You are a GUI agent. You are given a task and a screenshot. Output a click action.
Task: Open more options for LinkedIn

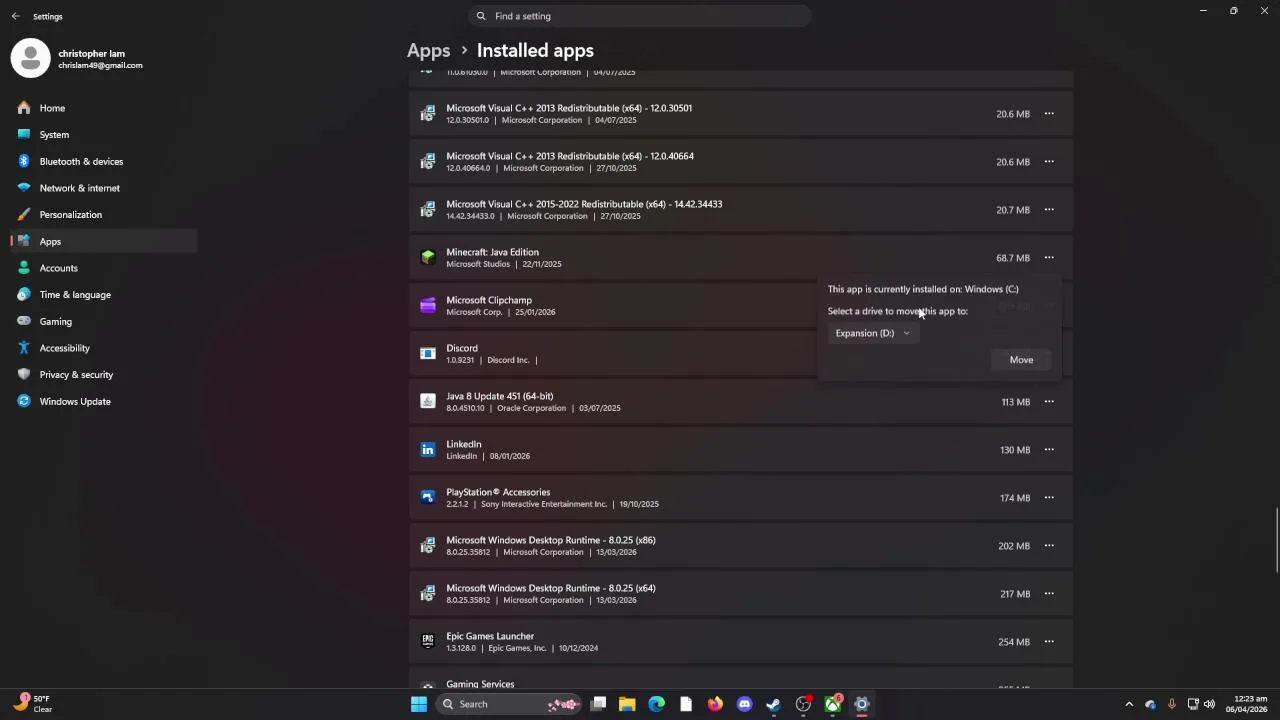tap(1049, 450)
